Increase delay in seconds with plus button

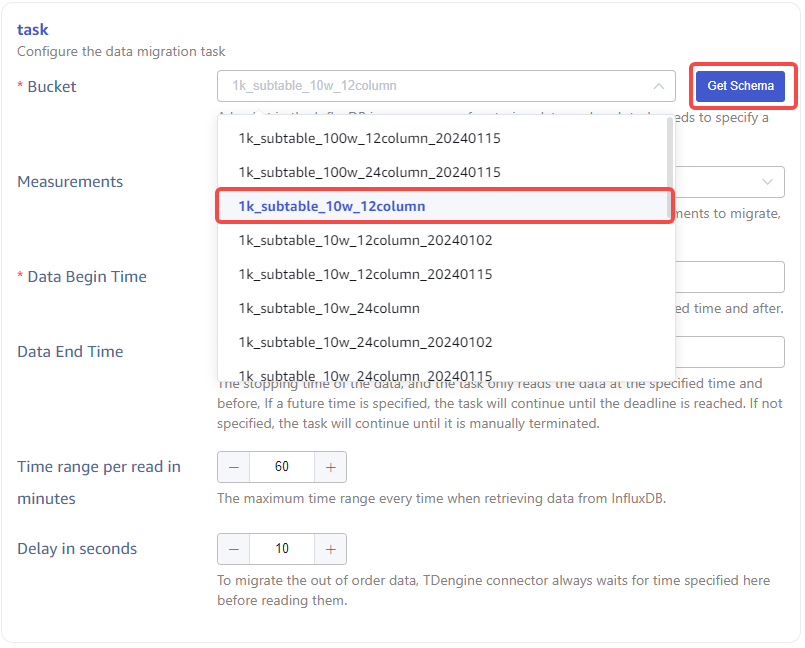point(330,549)
